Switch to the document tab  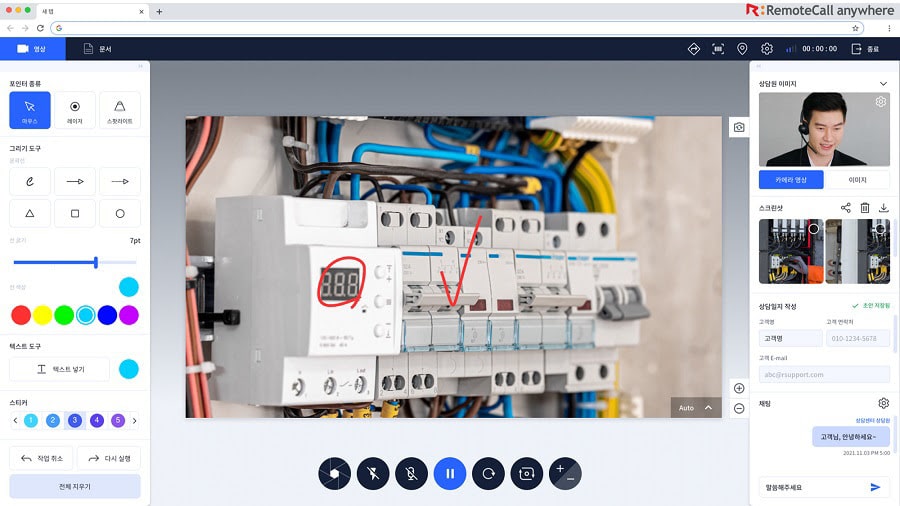click(x=98, y=49)
